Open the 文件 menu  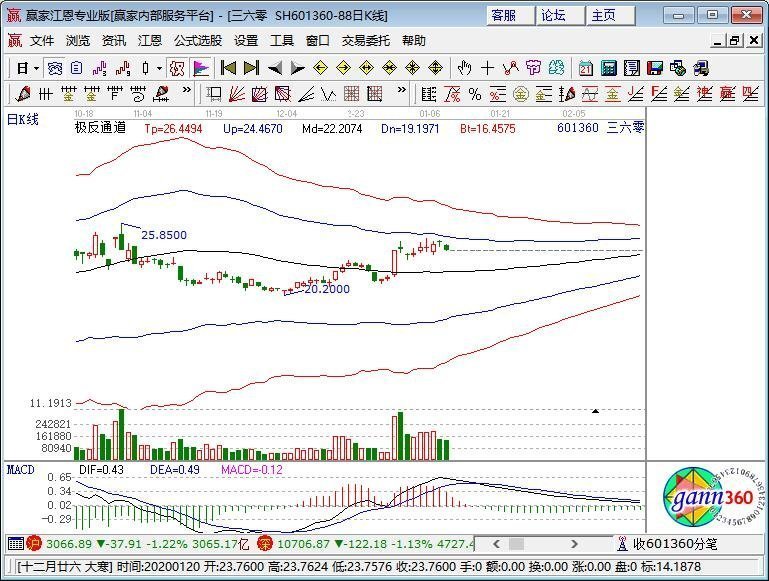pyautogui.click(x=42, y=41)
